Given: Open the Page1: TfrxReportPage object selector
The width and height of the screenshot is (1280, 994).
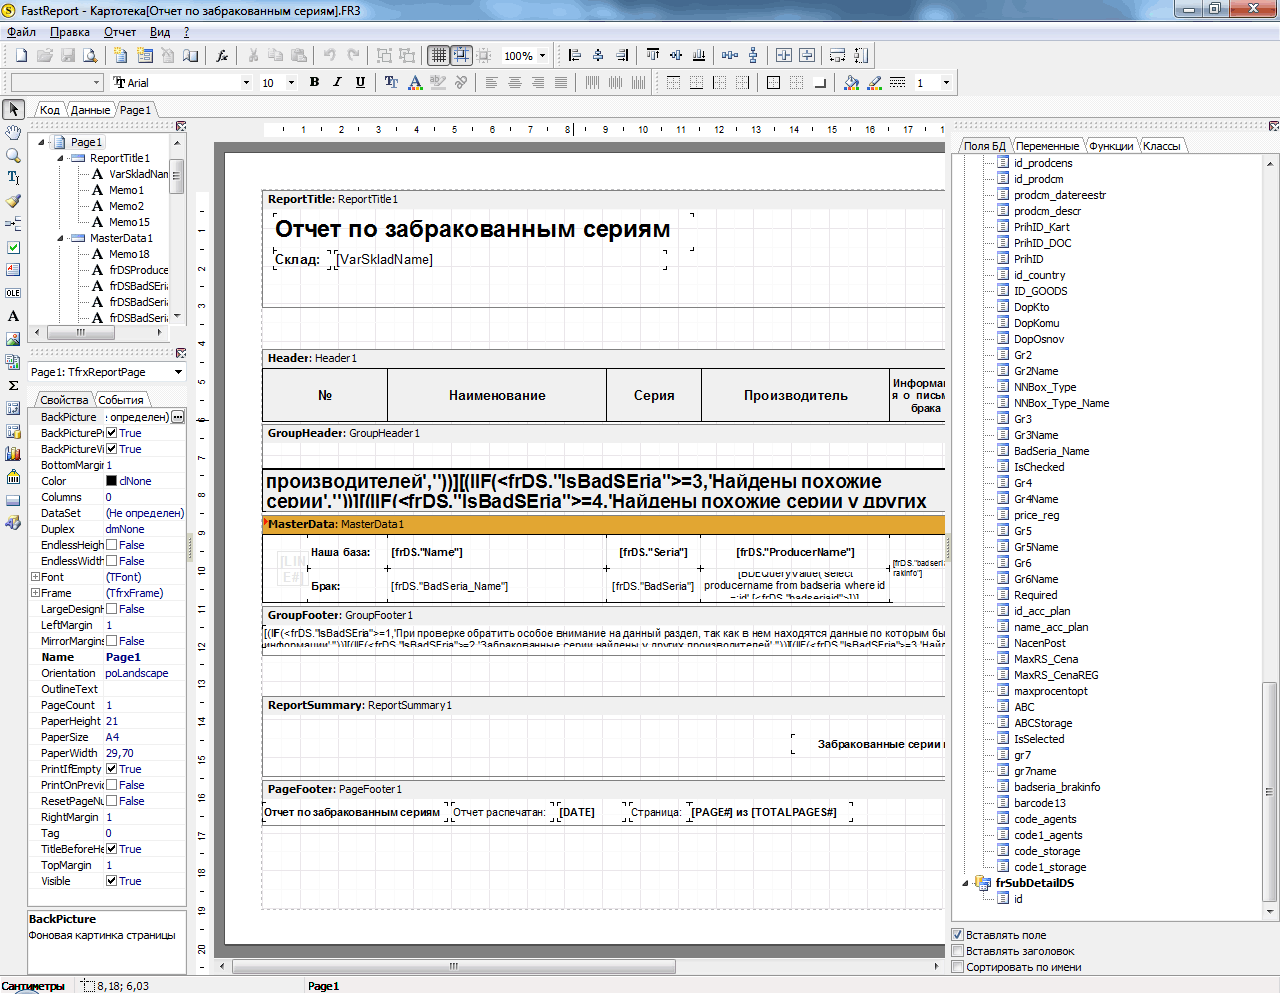Looking at the screenshot, I should click(107, 372).
